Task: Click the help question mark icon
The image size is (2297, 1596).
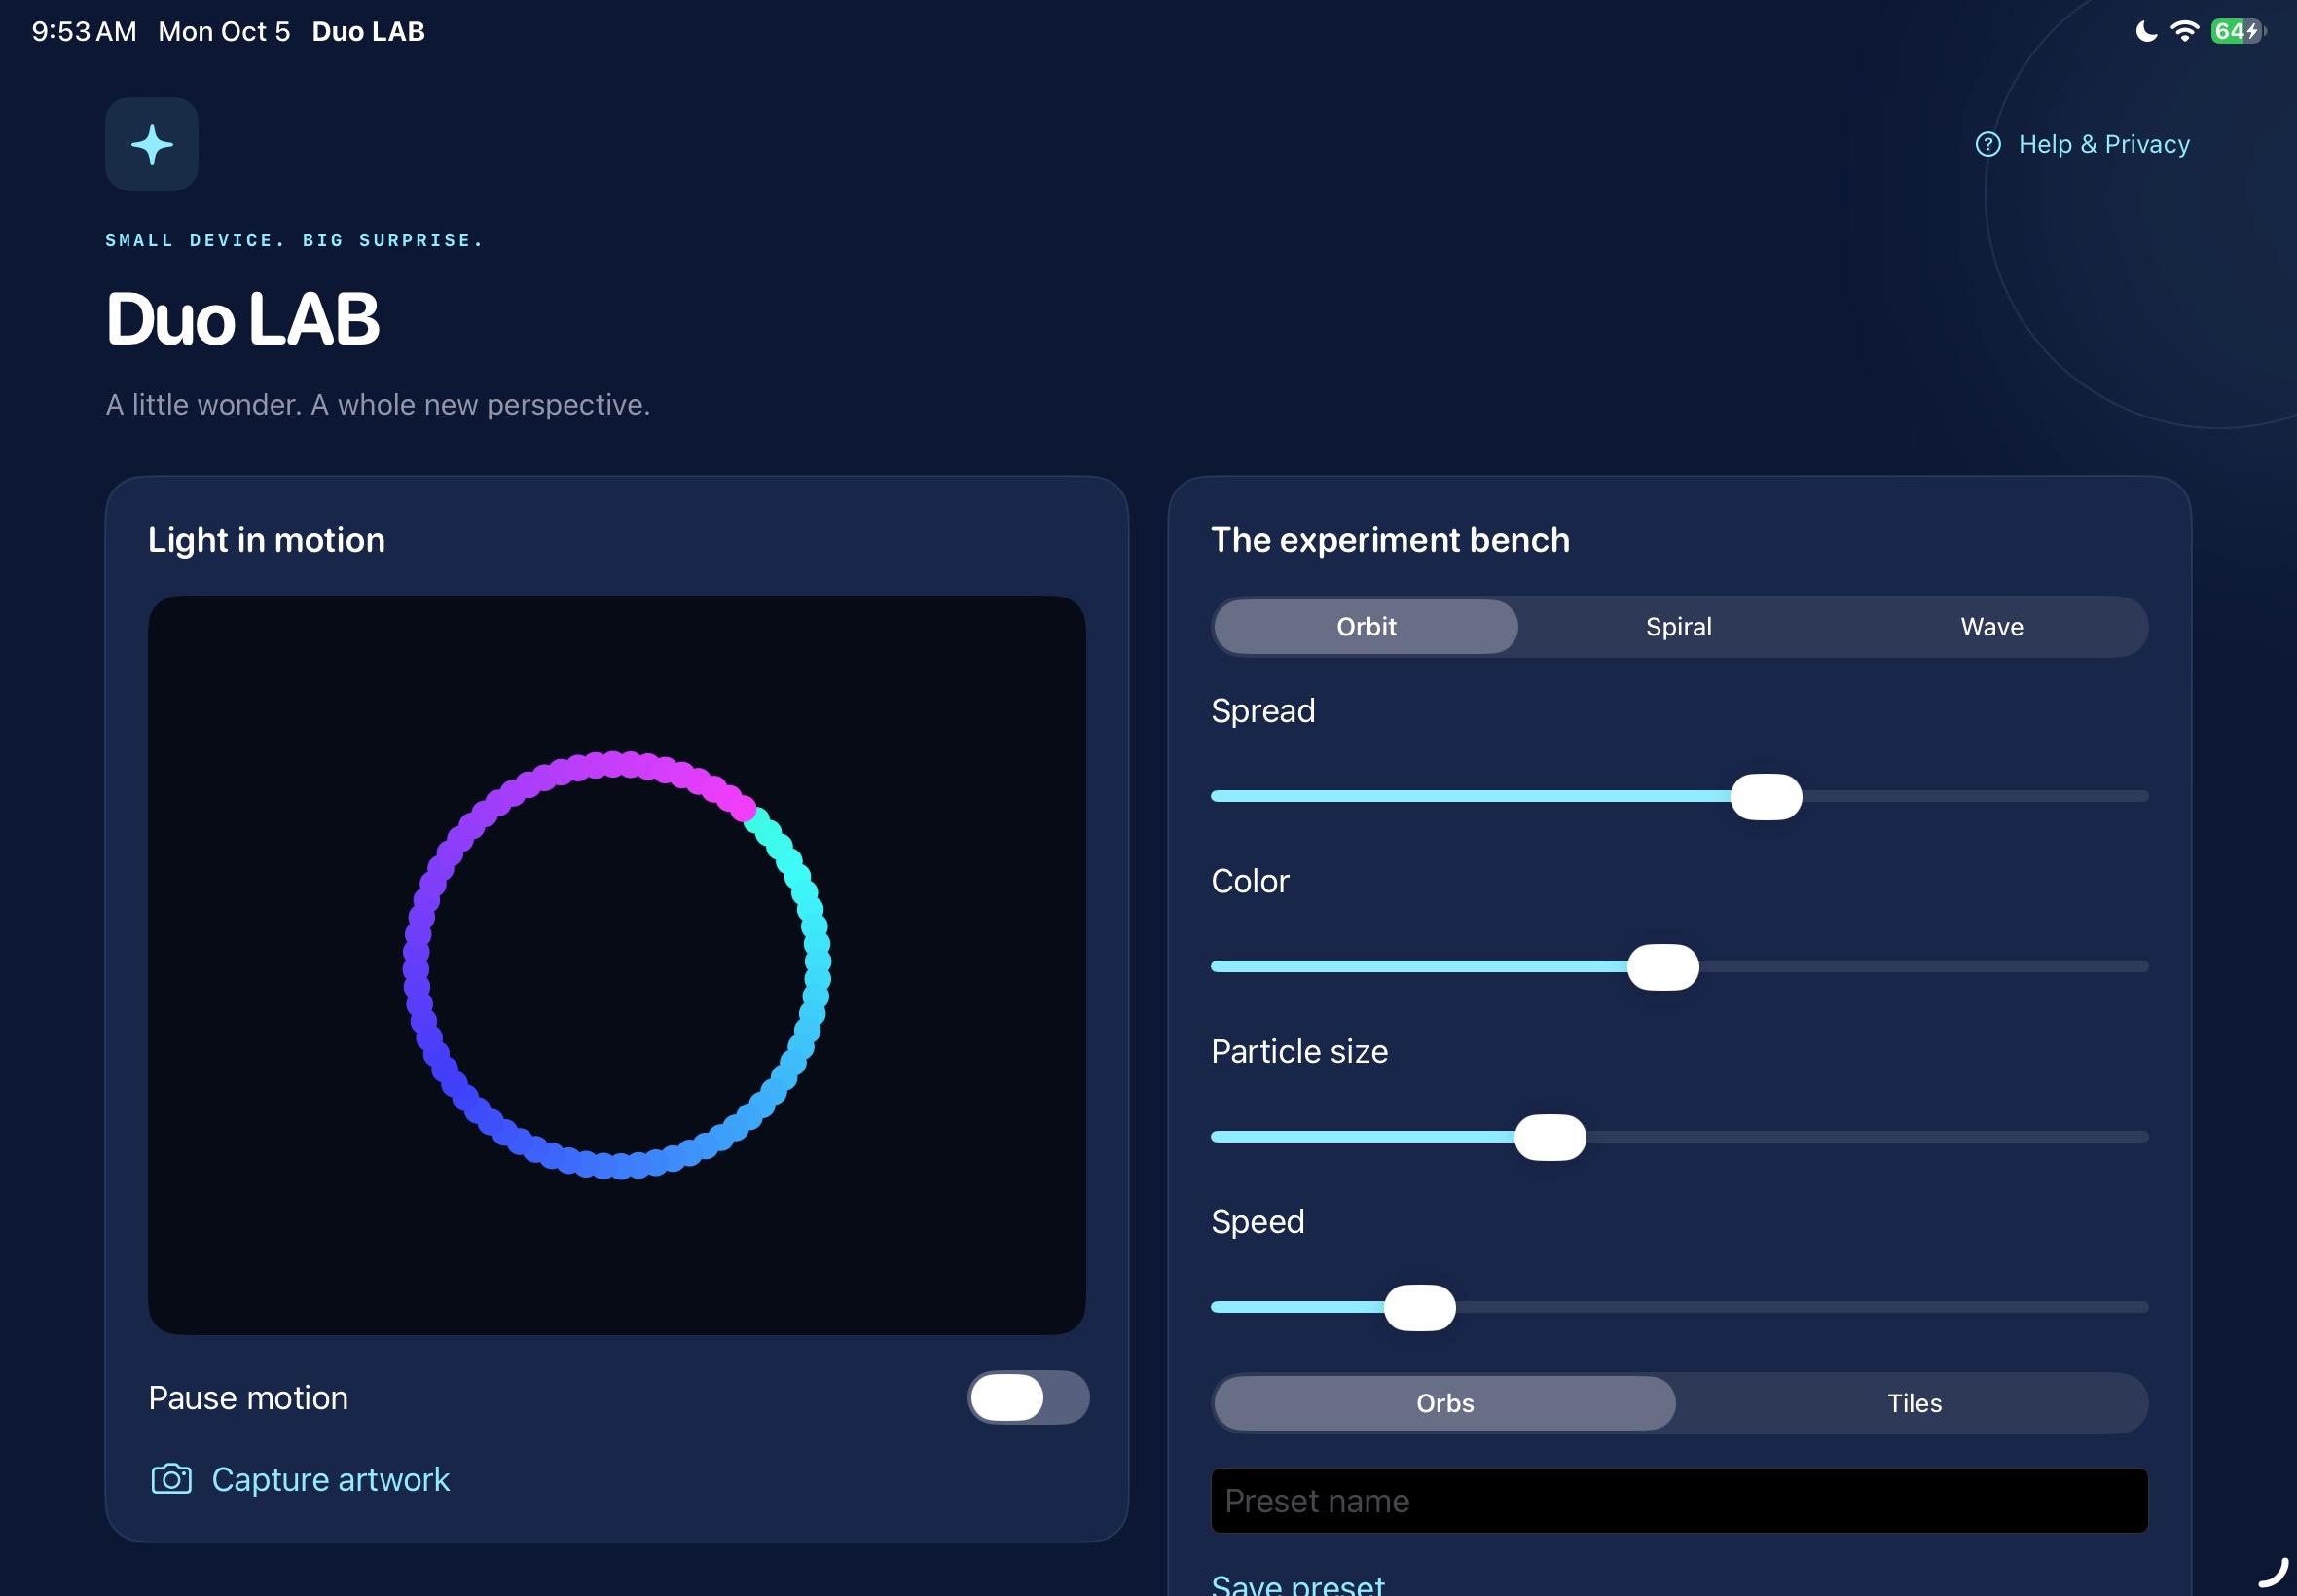Action: 1988,144
